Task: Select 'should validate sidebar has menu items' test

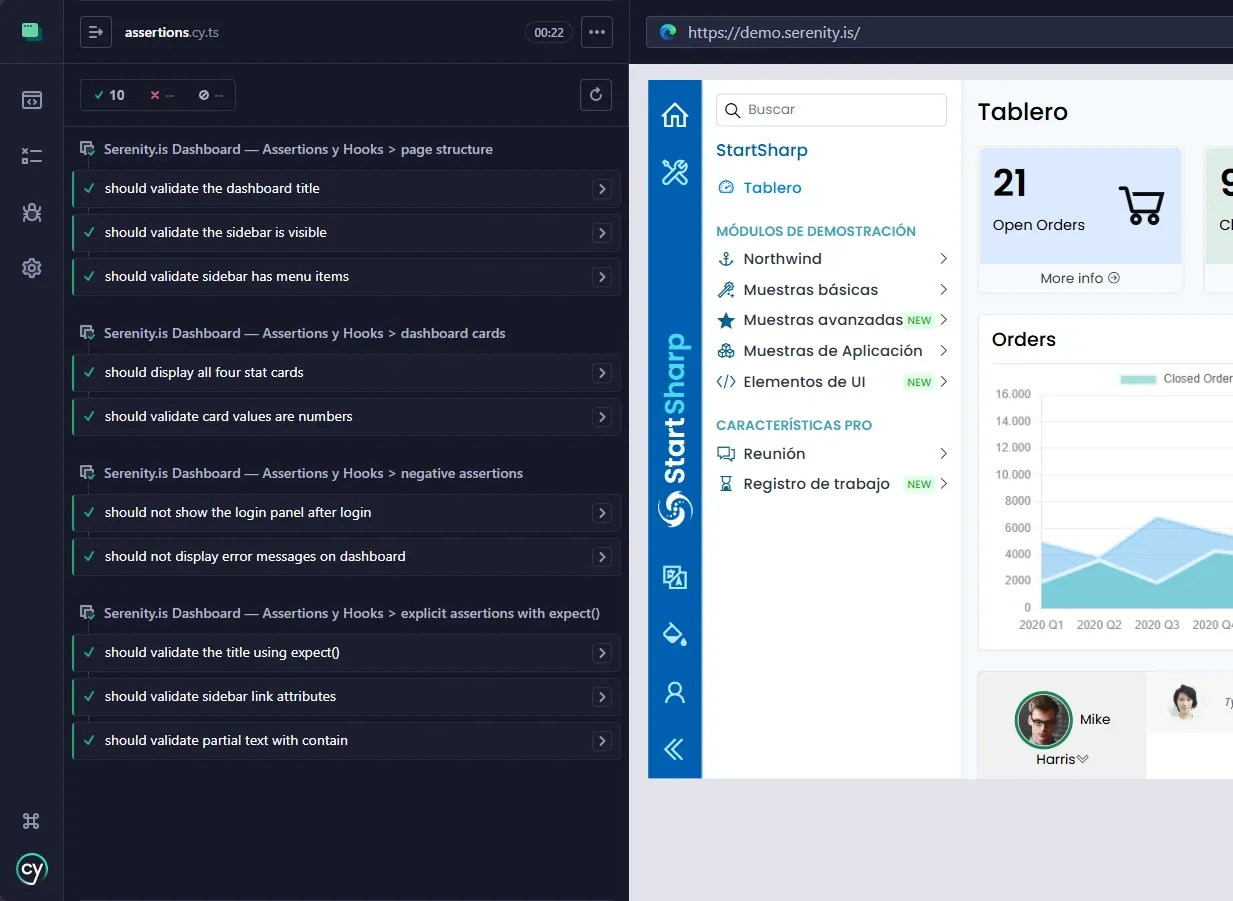Action: [x=346, y=276]
